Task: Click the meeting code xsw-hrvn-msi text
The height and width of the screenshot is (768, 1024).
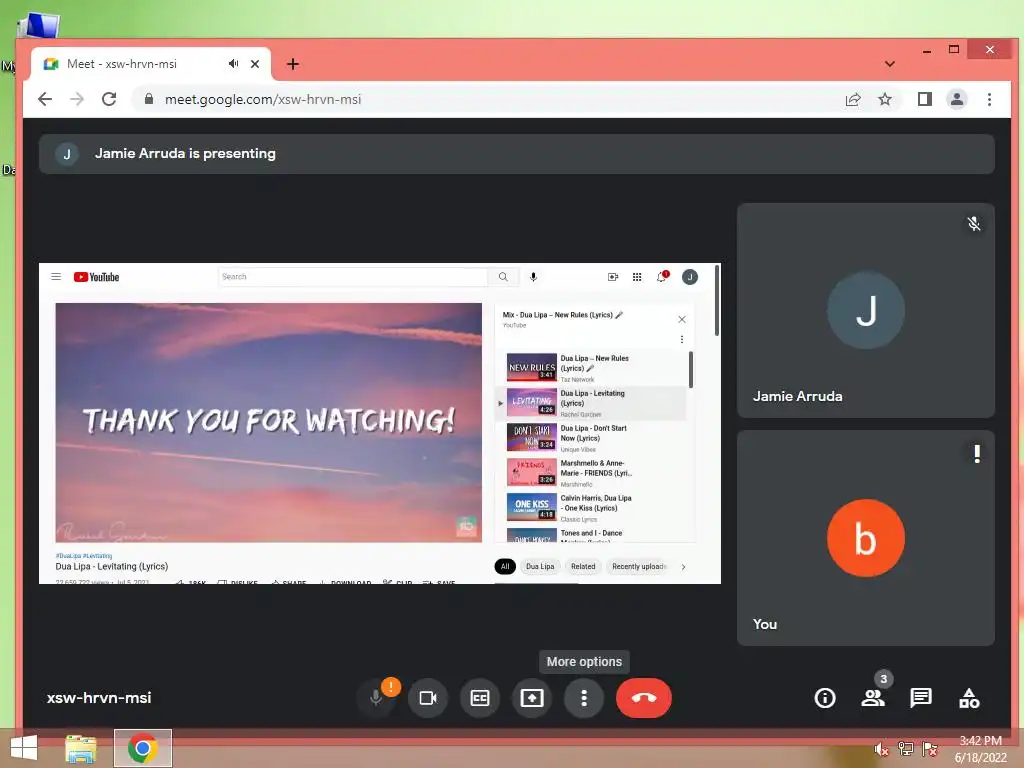Action: [99, 697]
